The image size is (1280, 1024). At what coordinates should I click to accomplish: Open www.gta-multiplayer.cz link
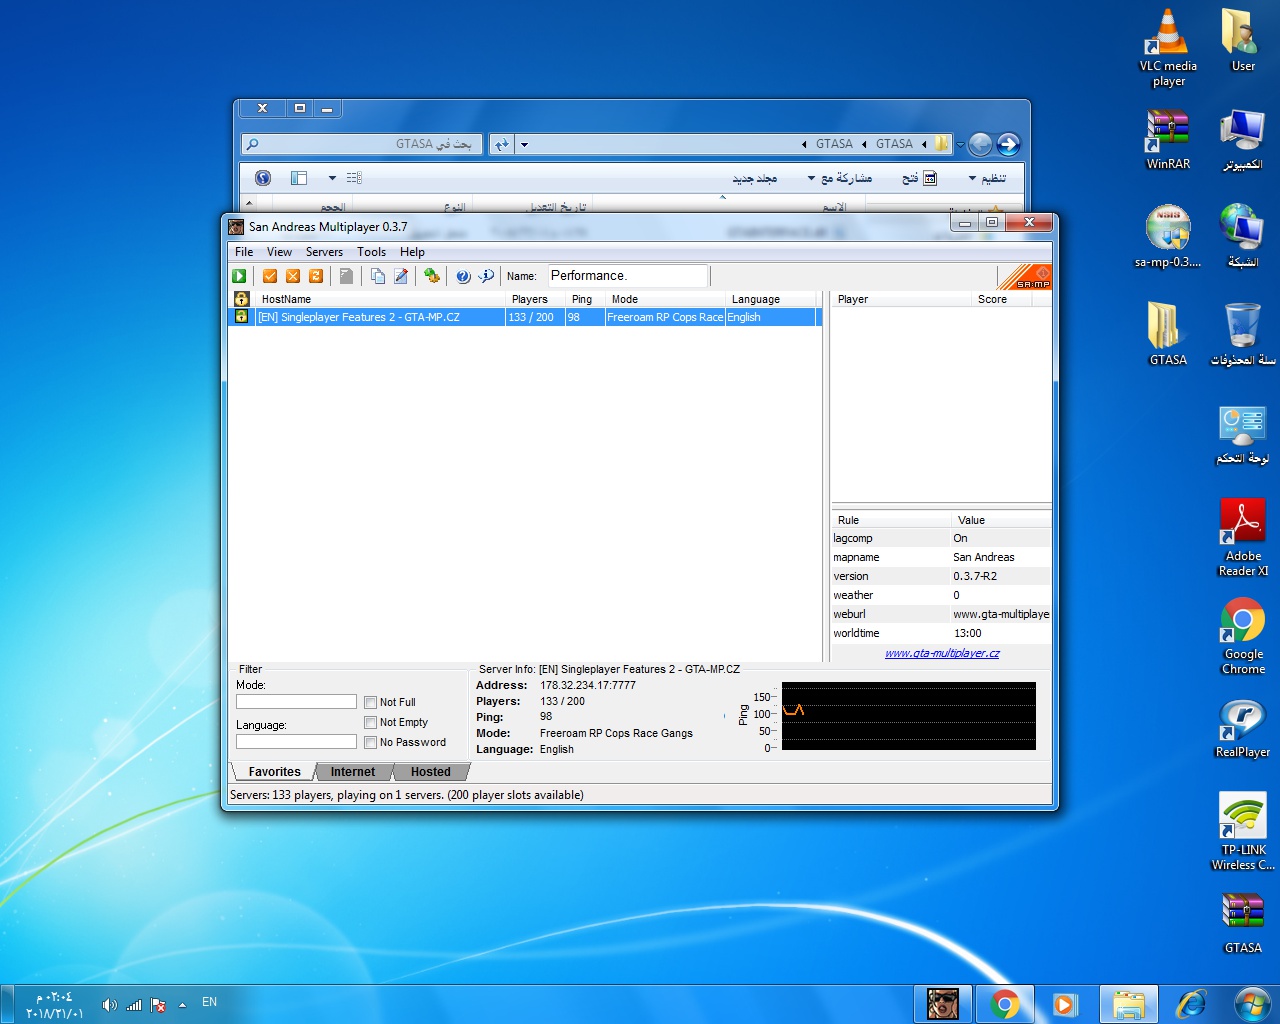(942, 653)
